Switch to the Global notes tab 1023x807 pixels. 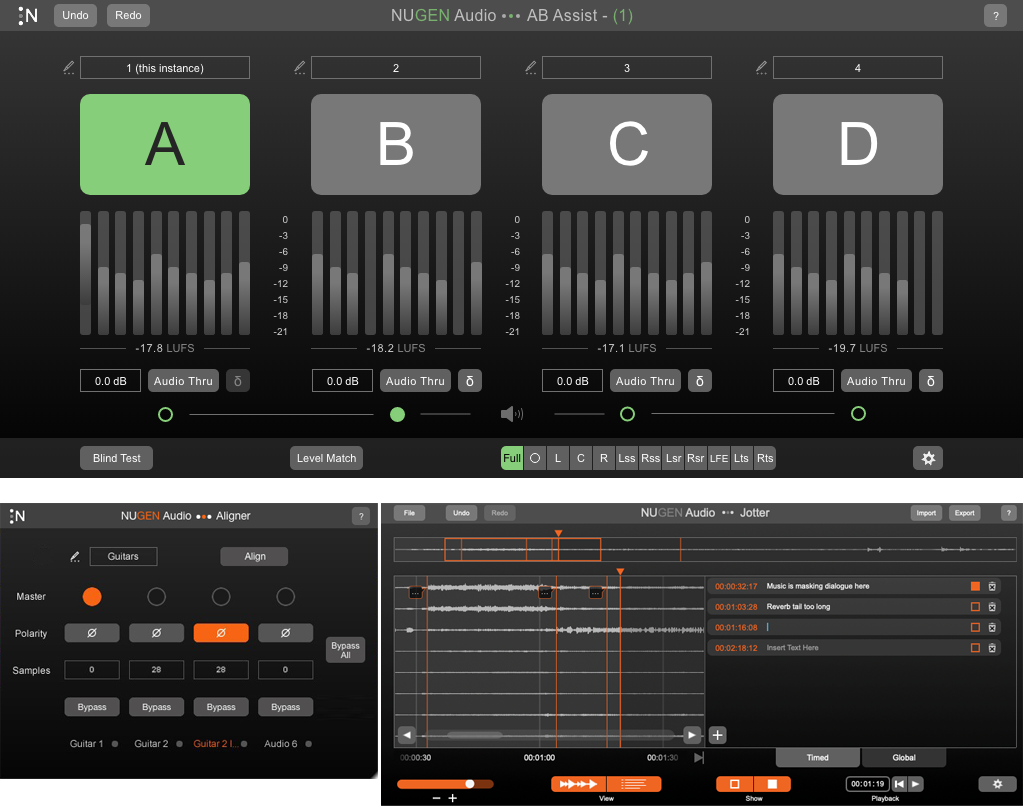[x=903, y=758]
